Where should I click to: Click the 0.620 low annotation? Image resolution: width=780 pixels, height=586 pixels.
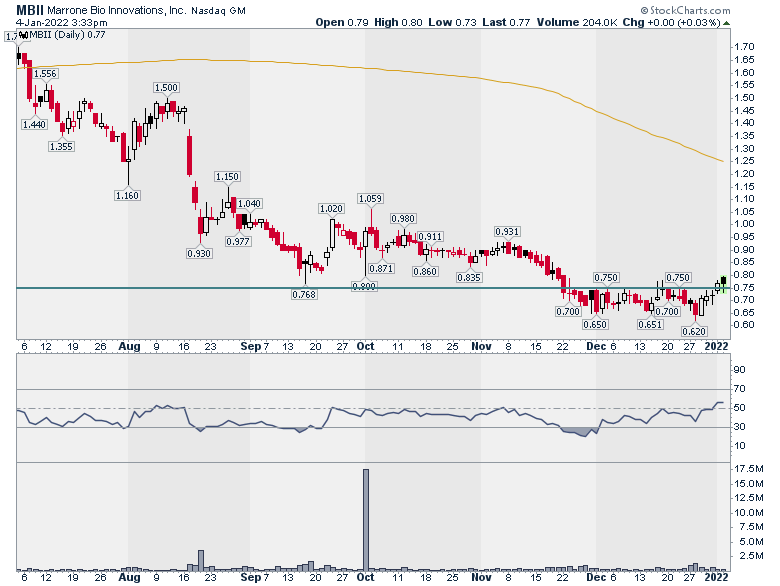tap(694, 331)
